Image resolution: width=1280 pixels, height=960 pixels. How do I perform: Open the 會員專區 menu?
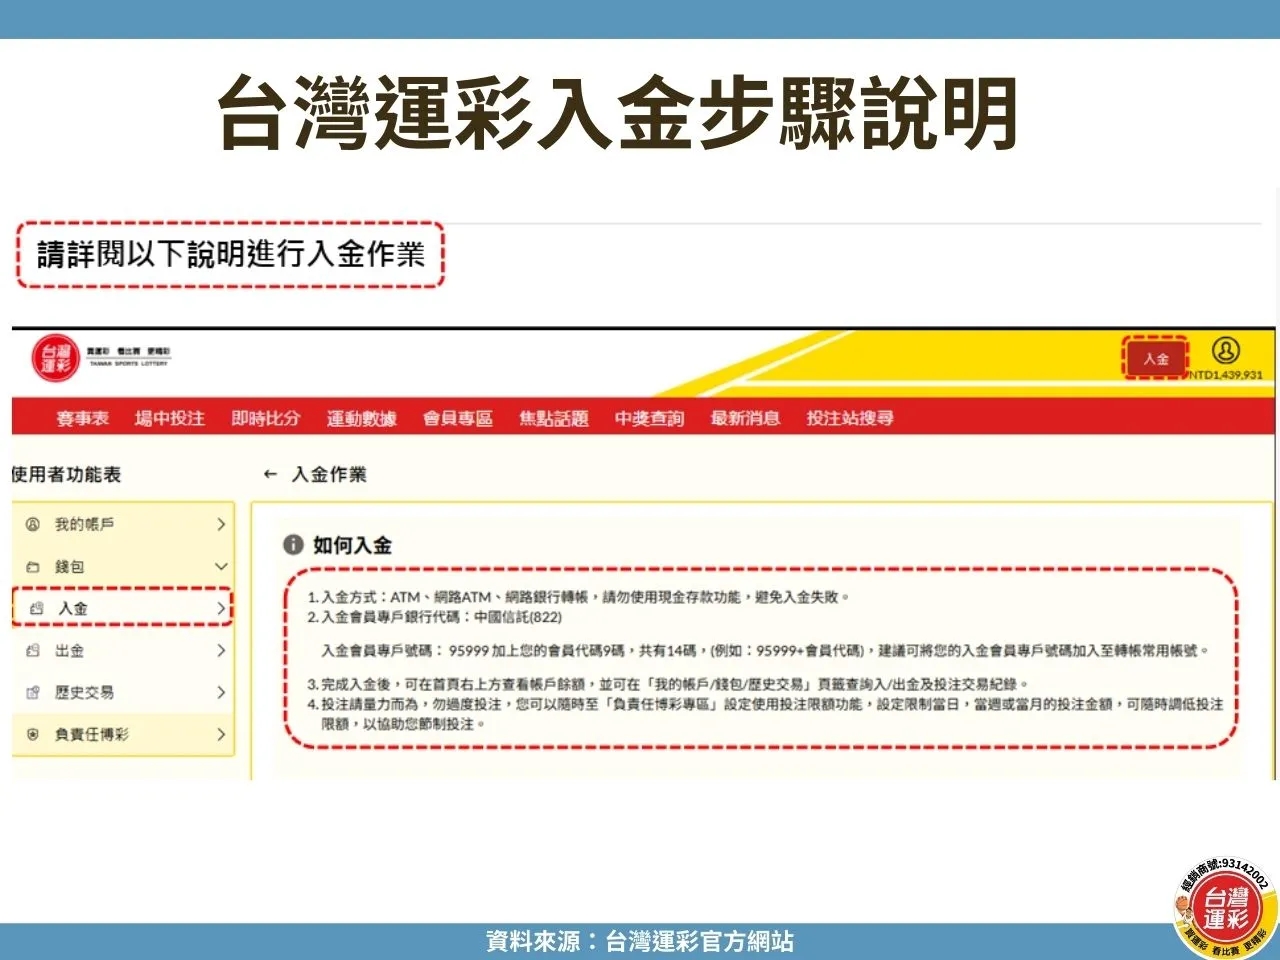[x=457, y=418]
